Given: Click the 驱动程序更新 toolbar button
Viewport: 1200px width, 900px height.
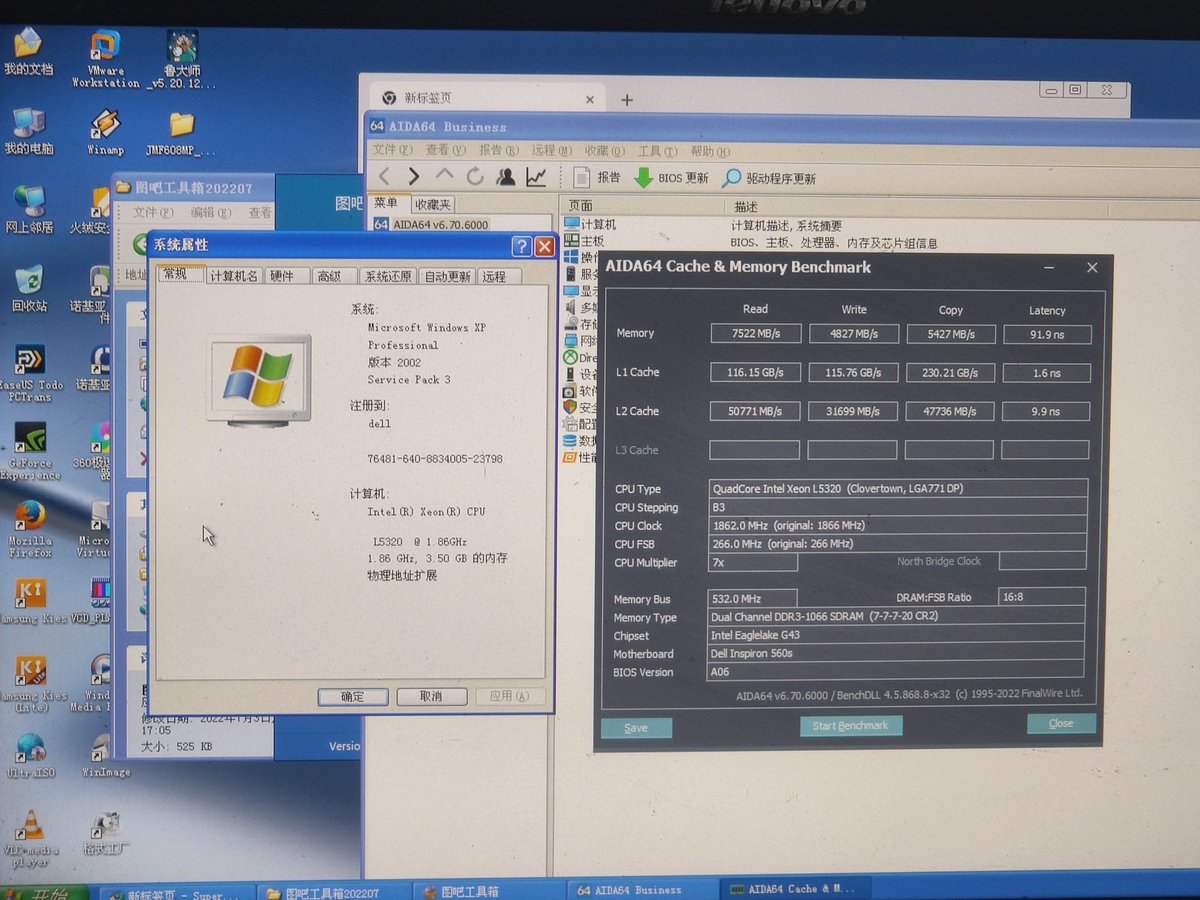Looking at the screenshot, I should [x=769, y=178].
